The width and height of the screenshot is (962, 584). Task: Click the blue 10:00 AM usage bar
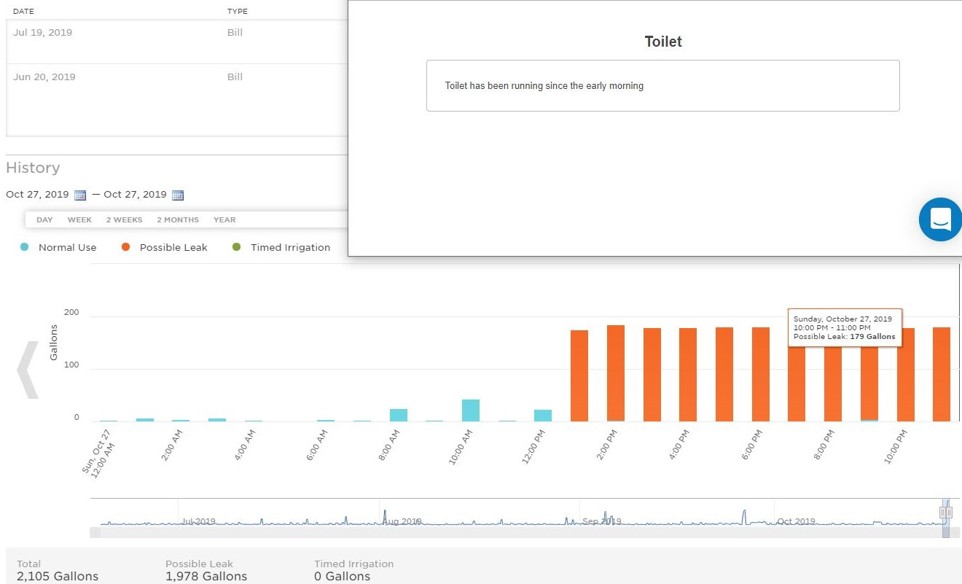click(x=470, y=410)
